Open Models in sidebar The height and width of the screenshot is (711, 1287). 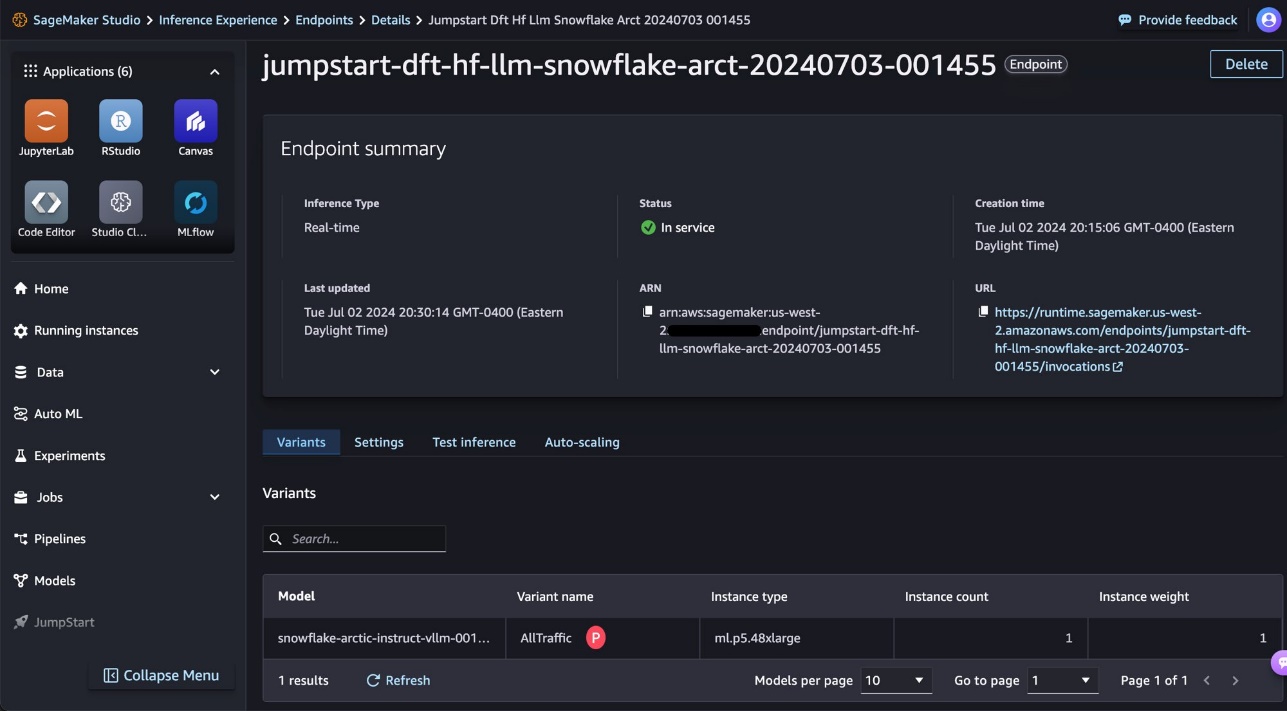(x=44, y=580)
